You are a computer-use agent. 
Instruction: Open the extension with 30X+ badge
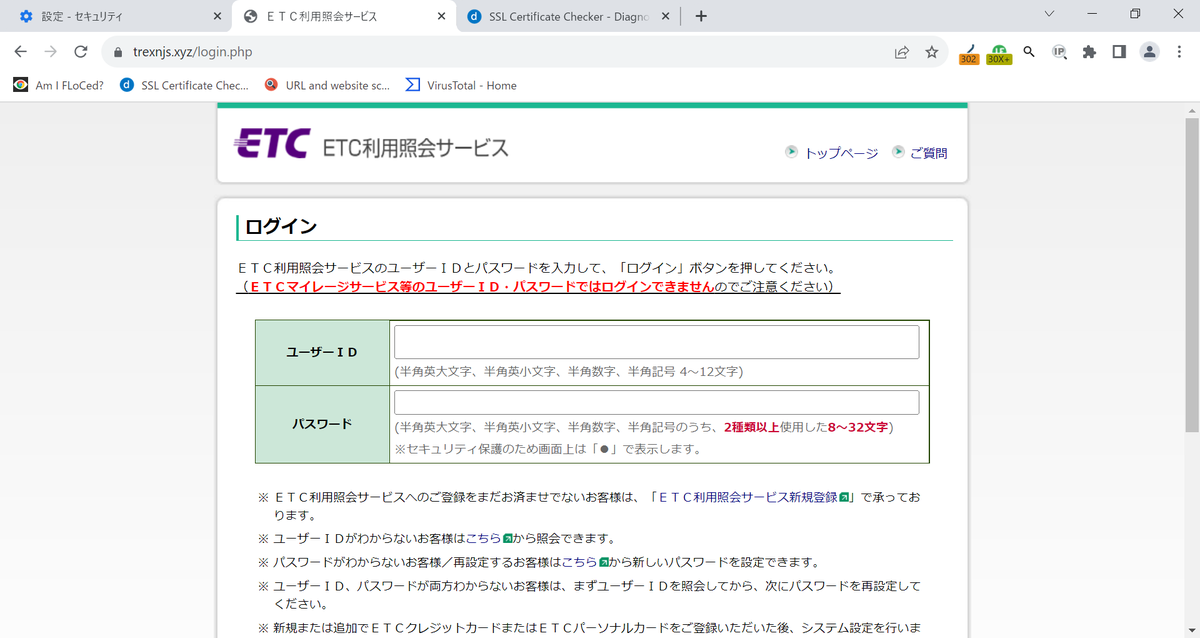coord(999,53)
